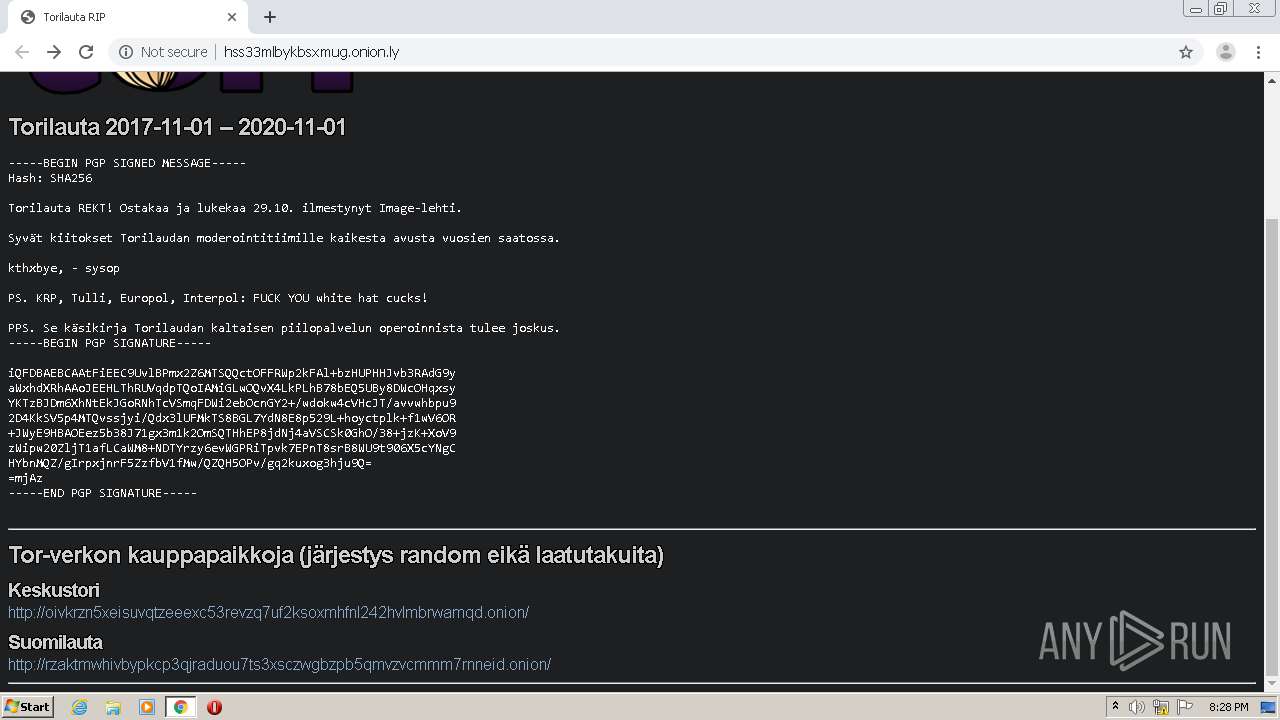Open the volume control in system tray
1280x720 pixels.
(x=1137, y=707)
